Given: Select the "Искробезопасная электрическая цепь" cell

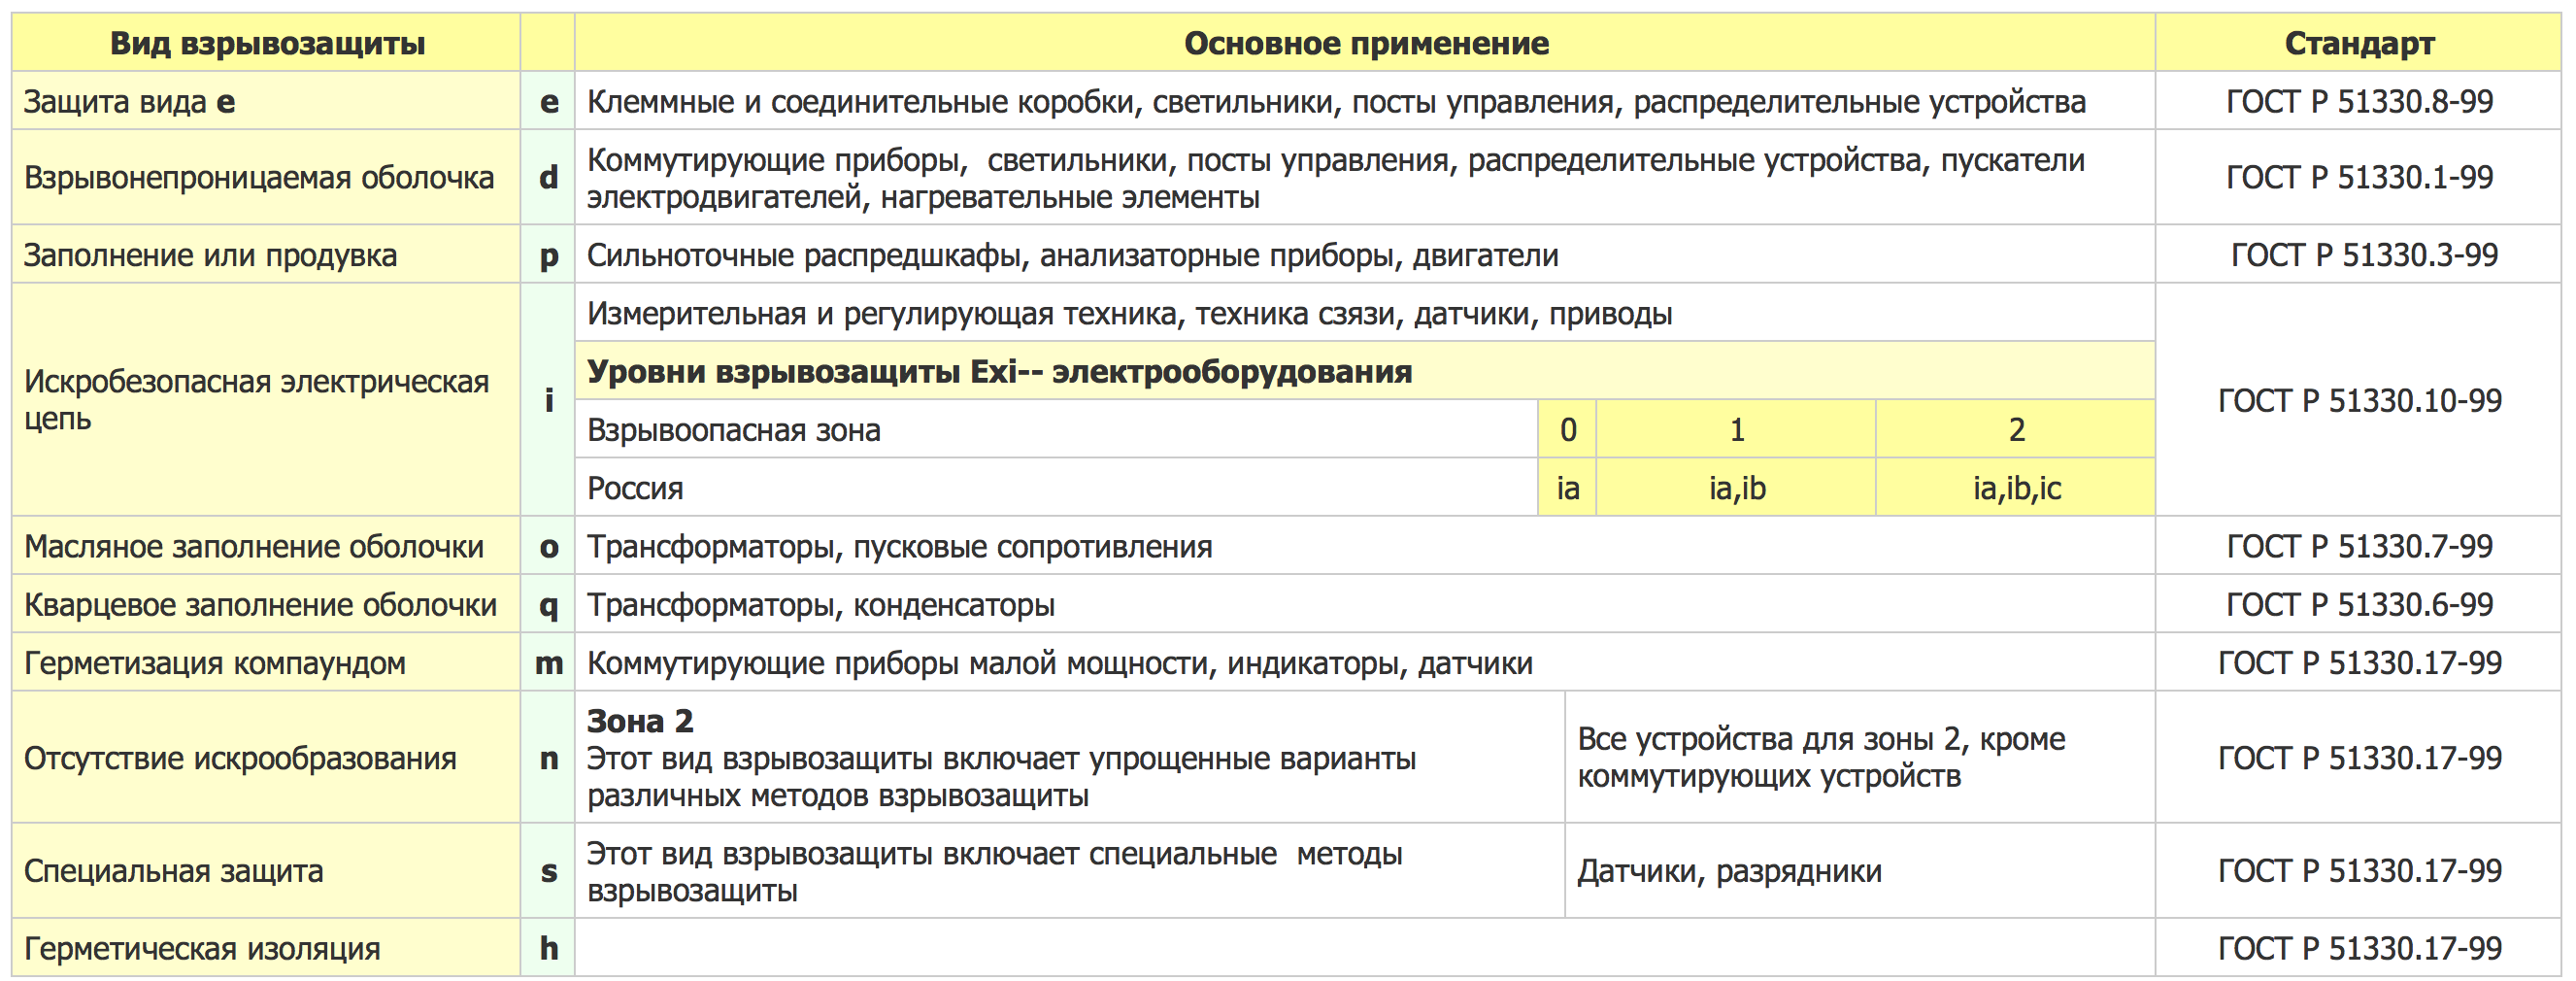Looking at the screenshot, I should [256, 399].
